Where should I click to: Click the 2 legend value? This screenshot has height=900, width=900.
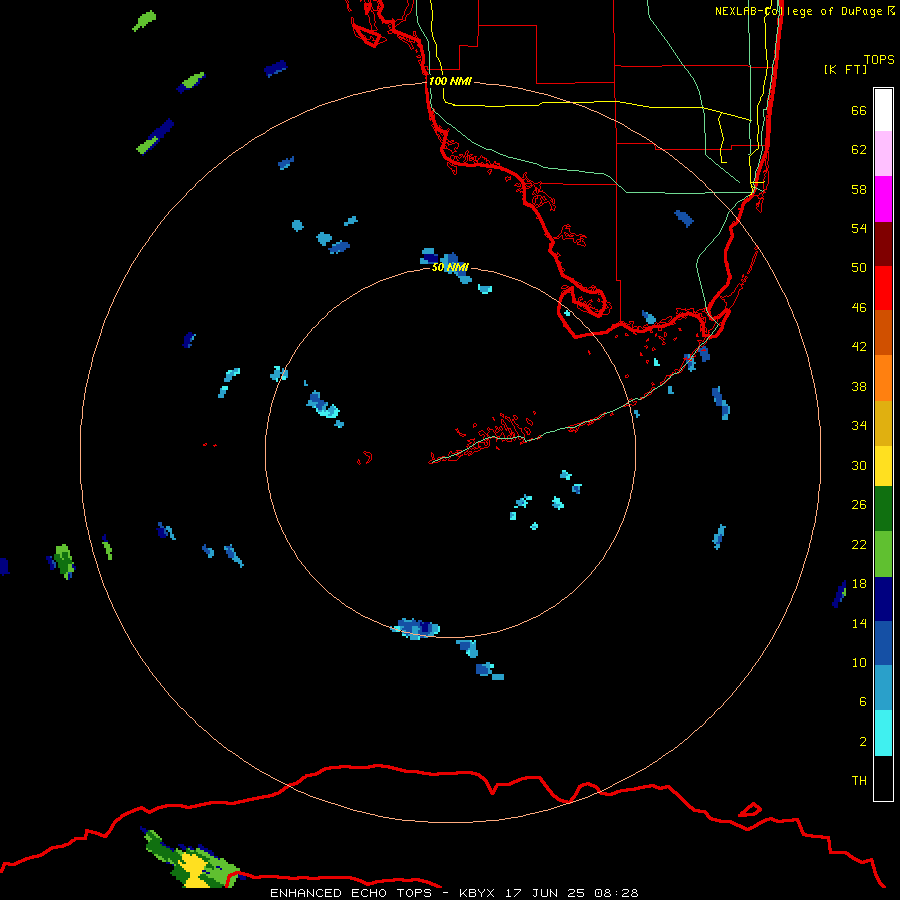click(863, 741)
